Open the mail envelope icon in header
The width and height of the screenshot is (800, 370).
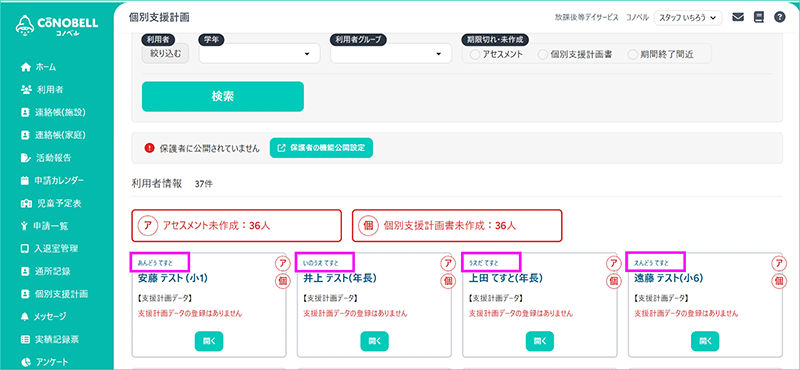[738, 17]
